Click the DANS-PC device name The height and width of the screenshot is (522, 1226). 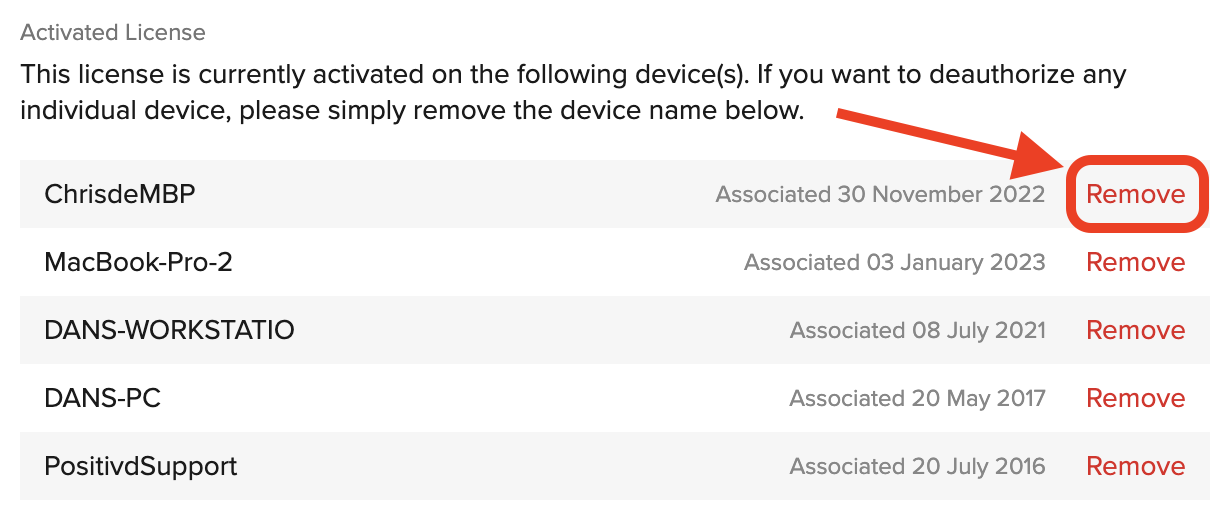pyautogui.click(x=103, y=398)
